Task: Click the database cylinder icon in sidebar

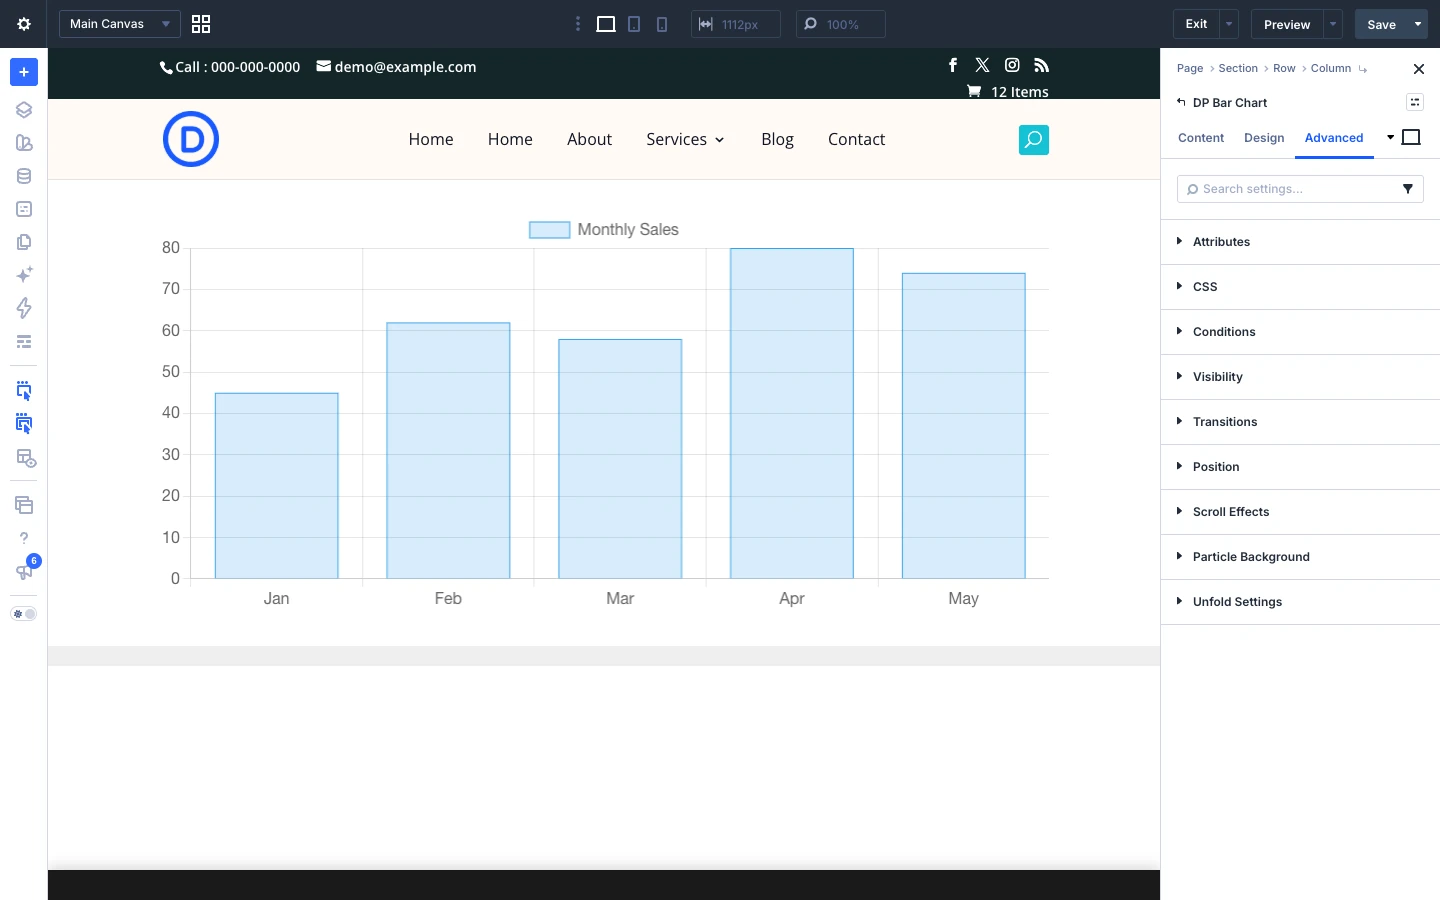Action: point(24,176)
